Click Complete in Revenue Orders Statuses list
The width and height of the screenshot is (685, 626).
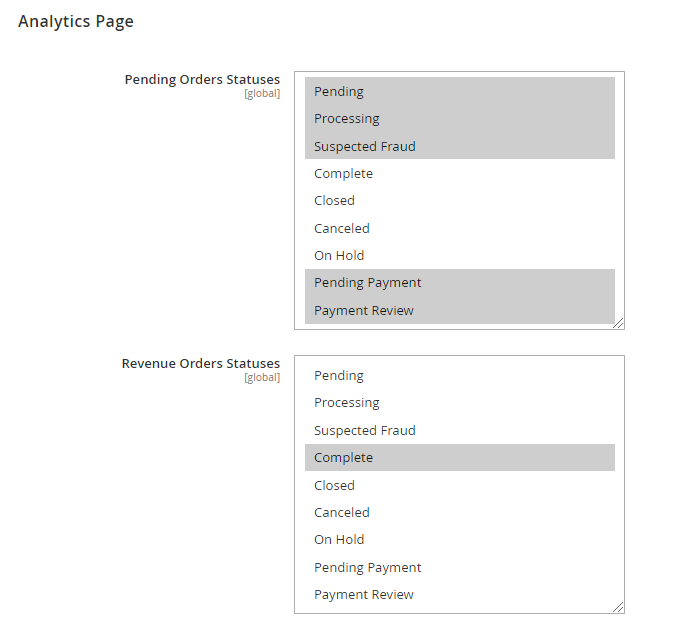[343, 458]
